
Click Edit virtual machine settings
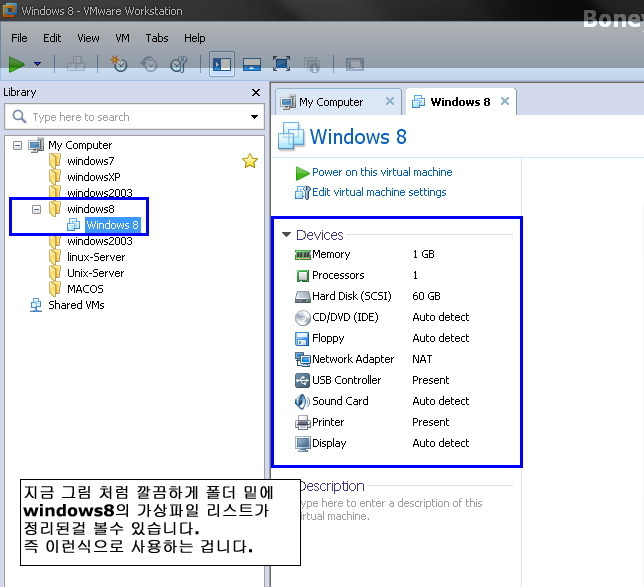coord(379,192)
